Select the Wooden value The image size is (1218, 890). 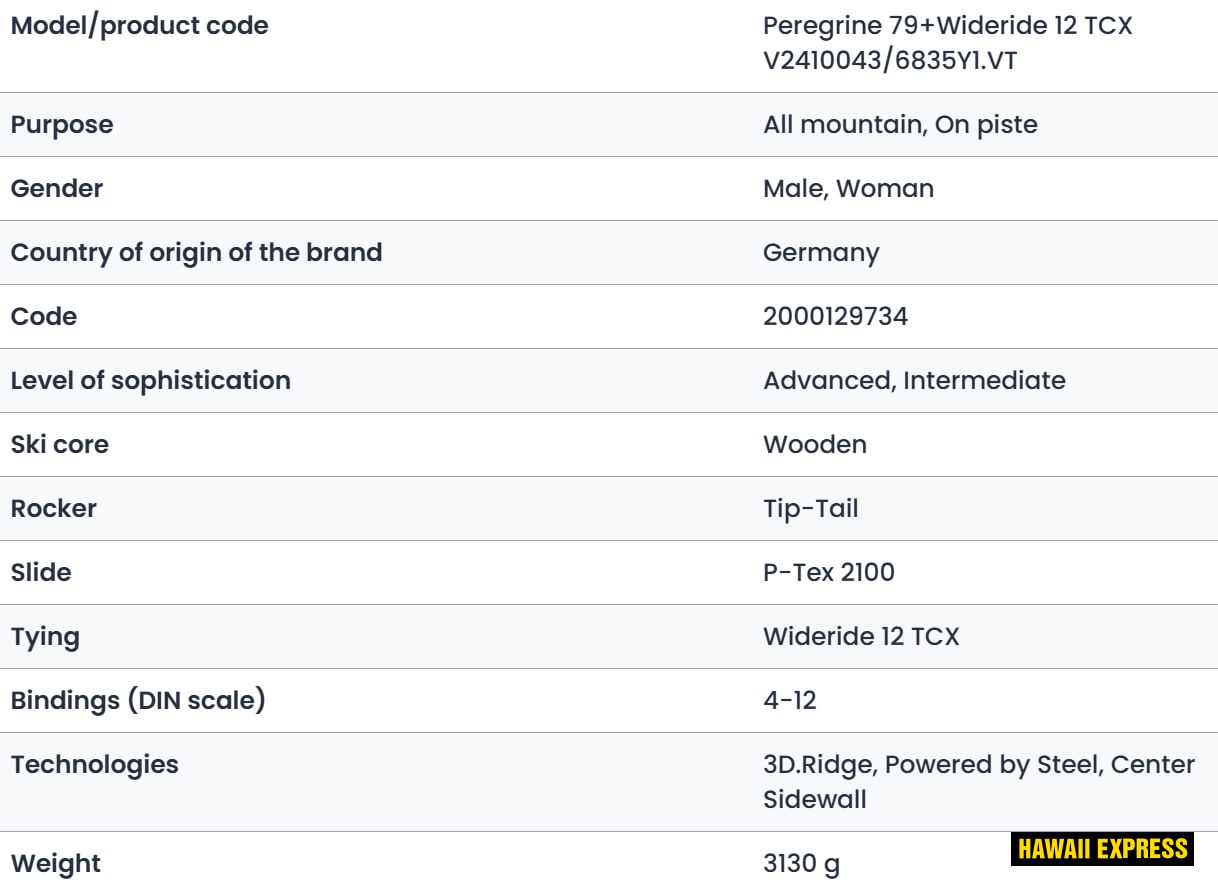coord(815,445)
